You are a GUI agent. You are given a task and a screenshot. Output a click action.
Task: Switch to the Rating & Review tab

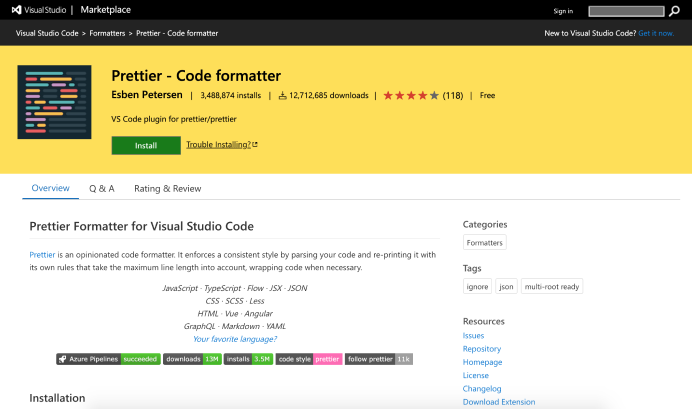click(168, 188)
